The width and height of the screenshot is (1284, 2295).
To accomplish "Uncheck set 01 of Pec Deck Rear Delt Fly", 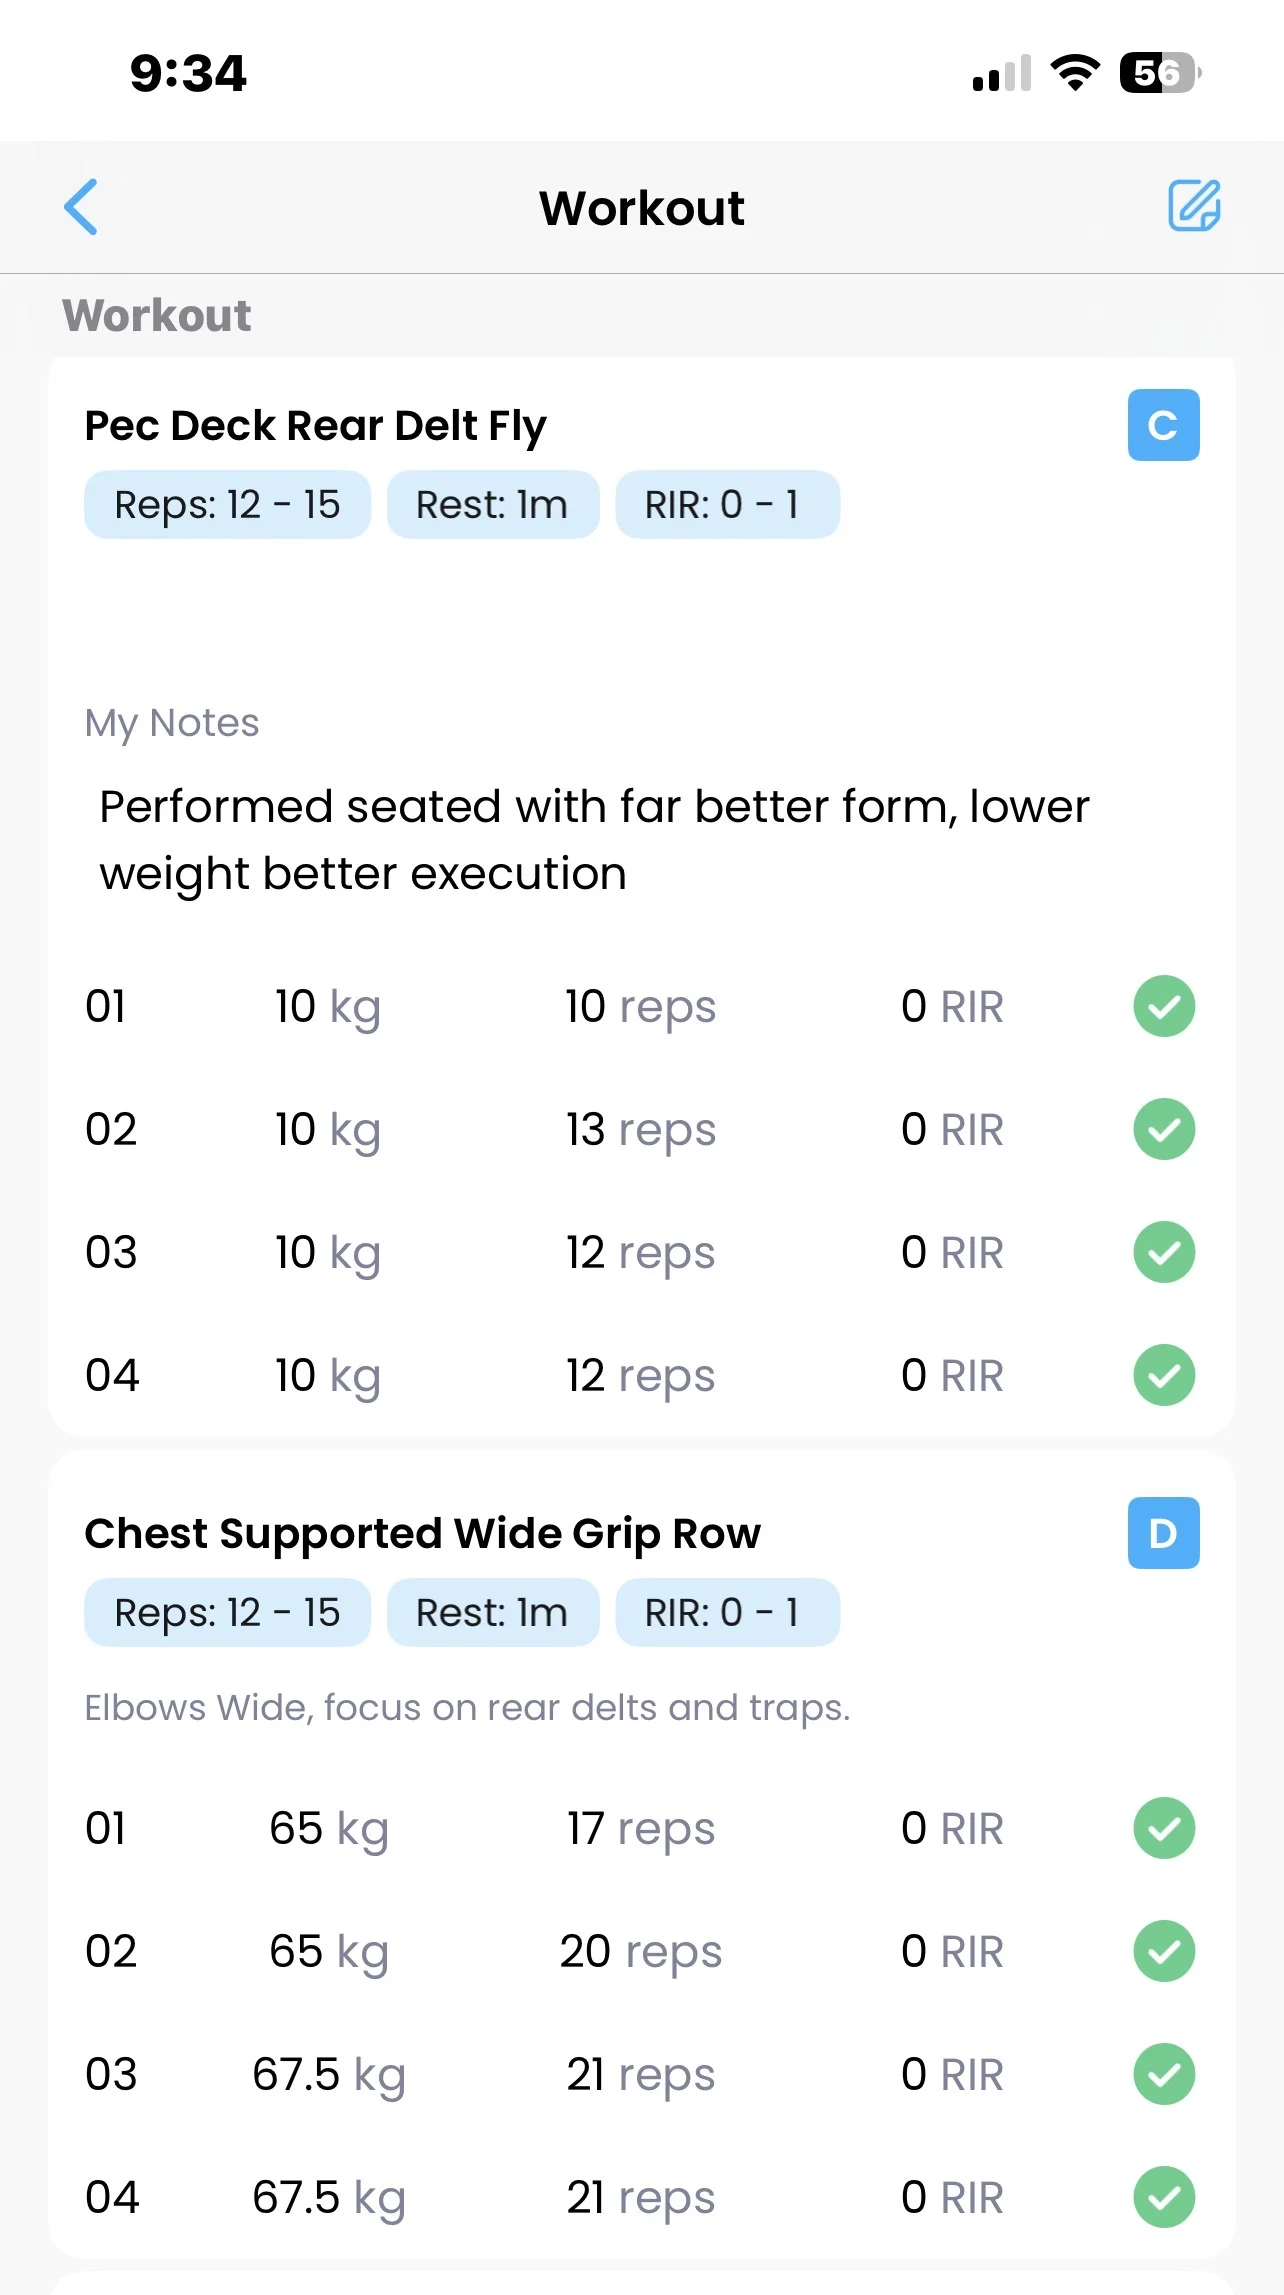I will [1164, 1006].
